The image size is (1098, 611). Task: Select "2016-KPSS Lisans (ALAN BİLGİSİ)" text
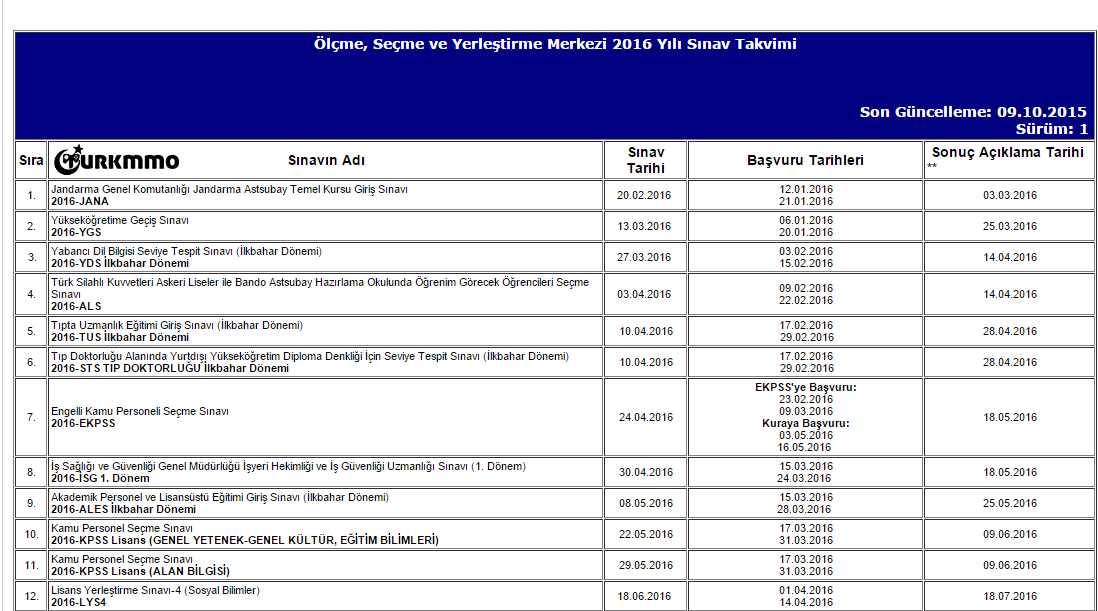coord(140,571)
